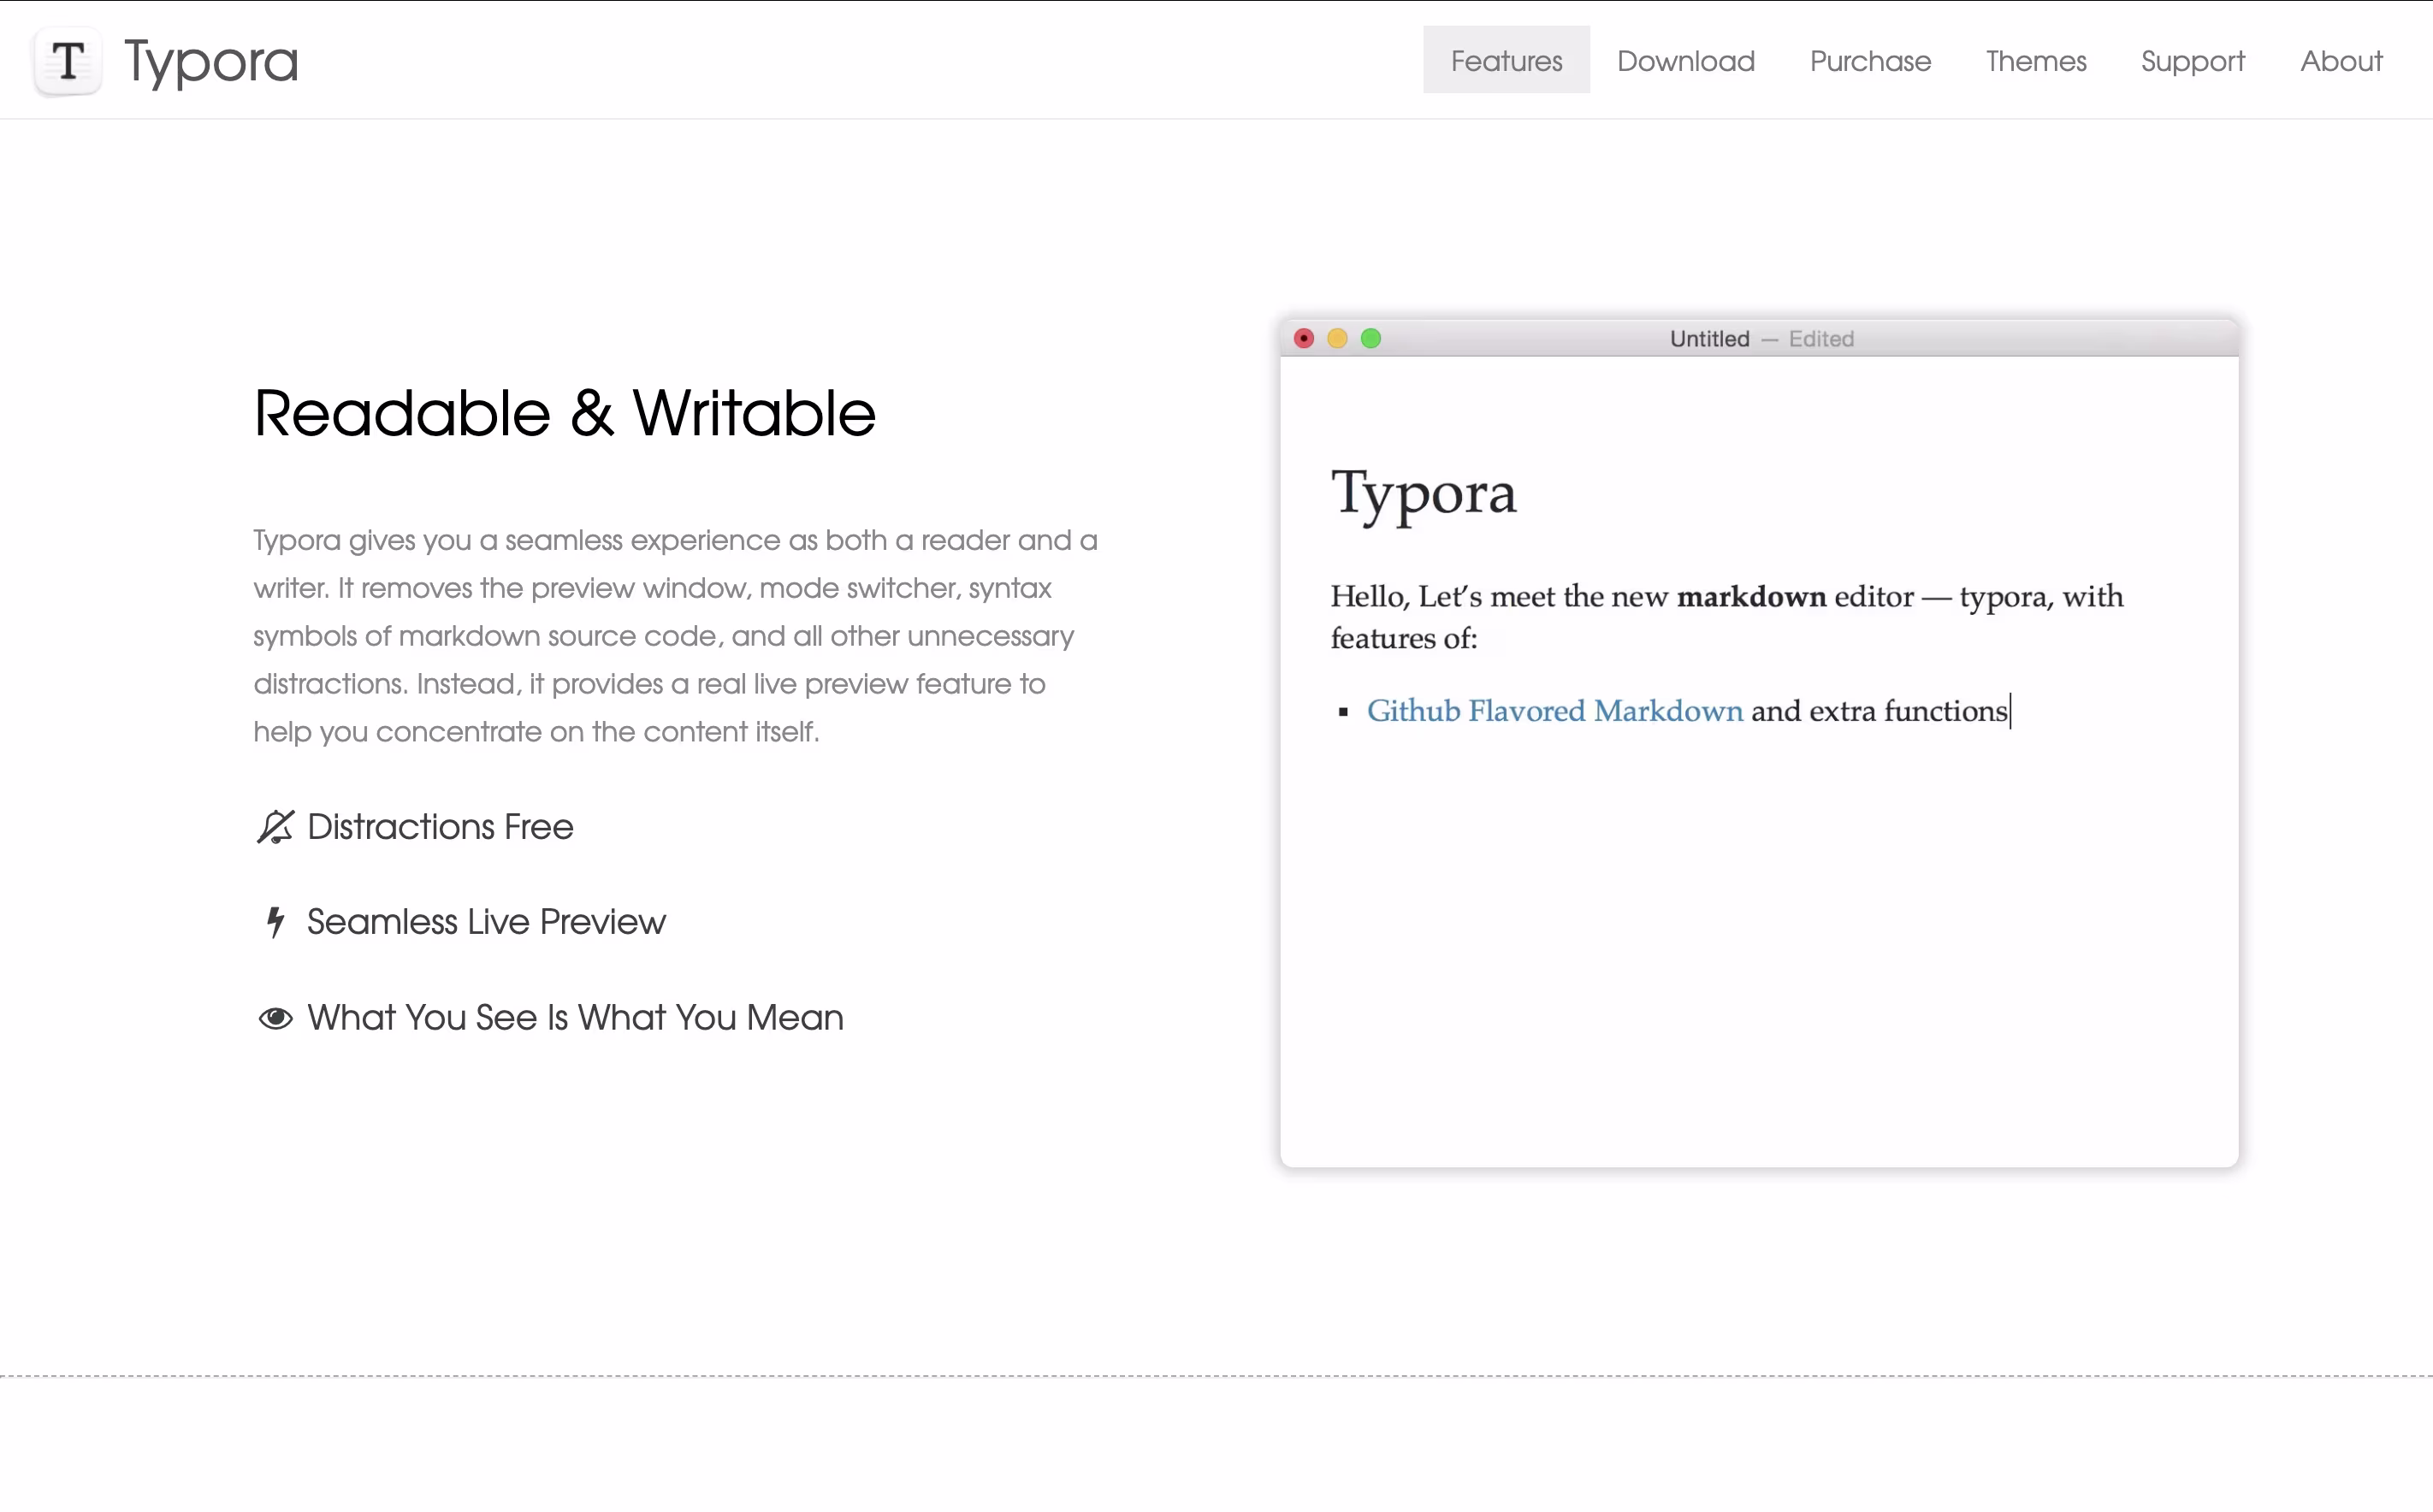
Task: Click the eye icon beside WYSIWYM
Action: 275,1018
